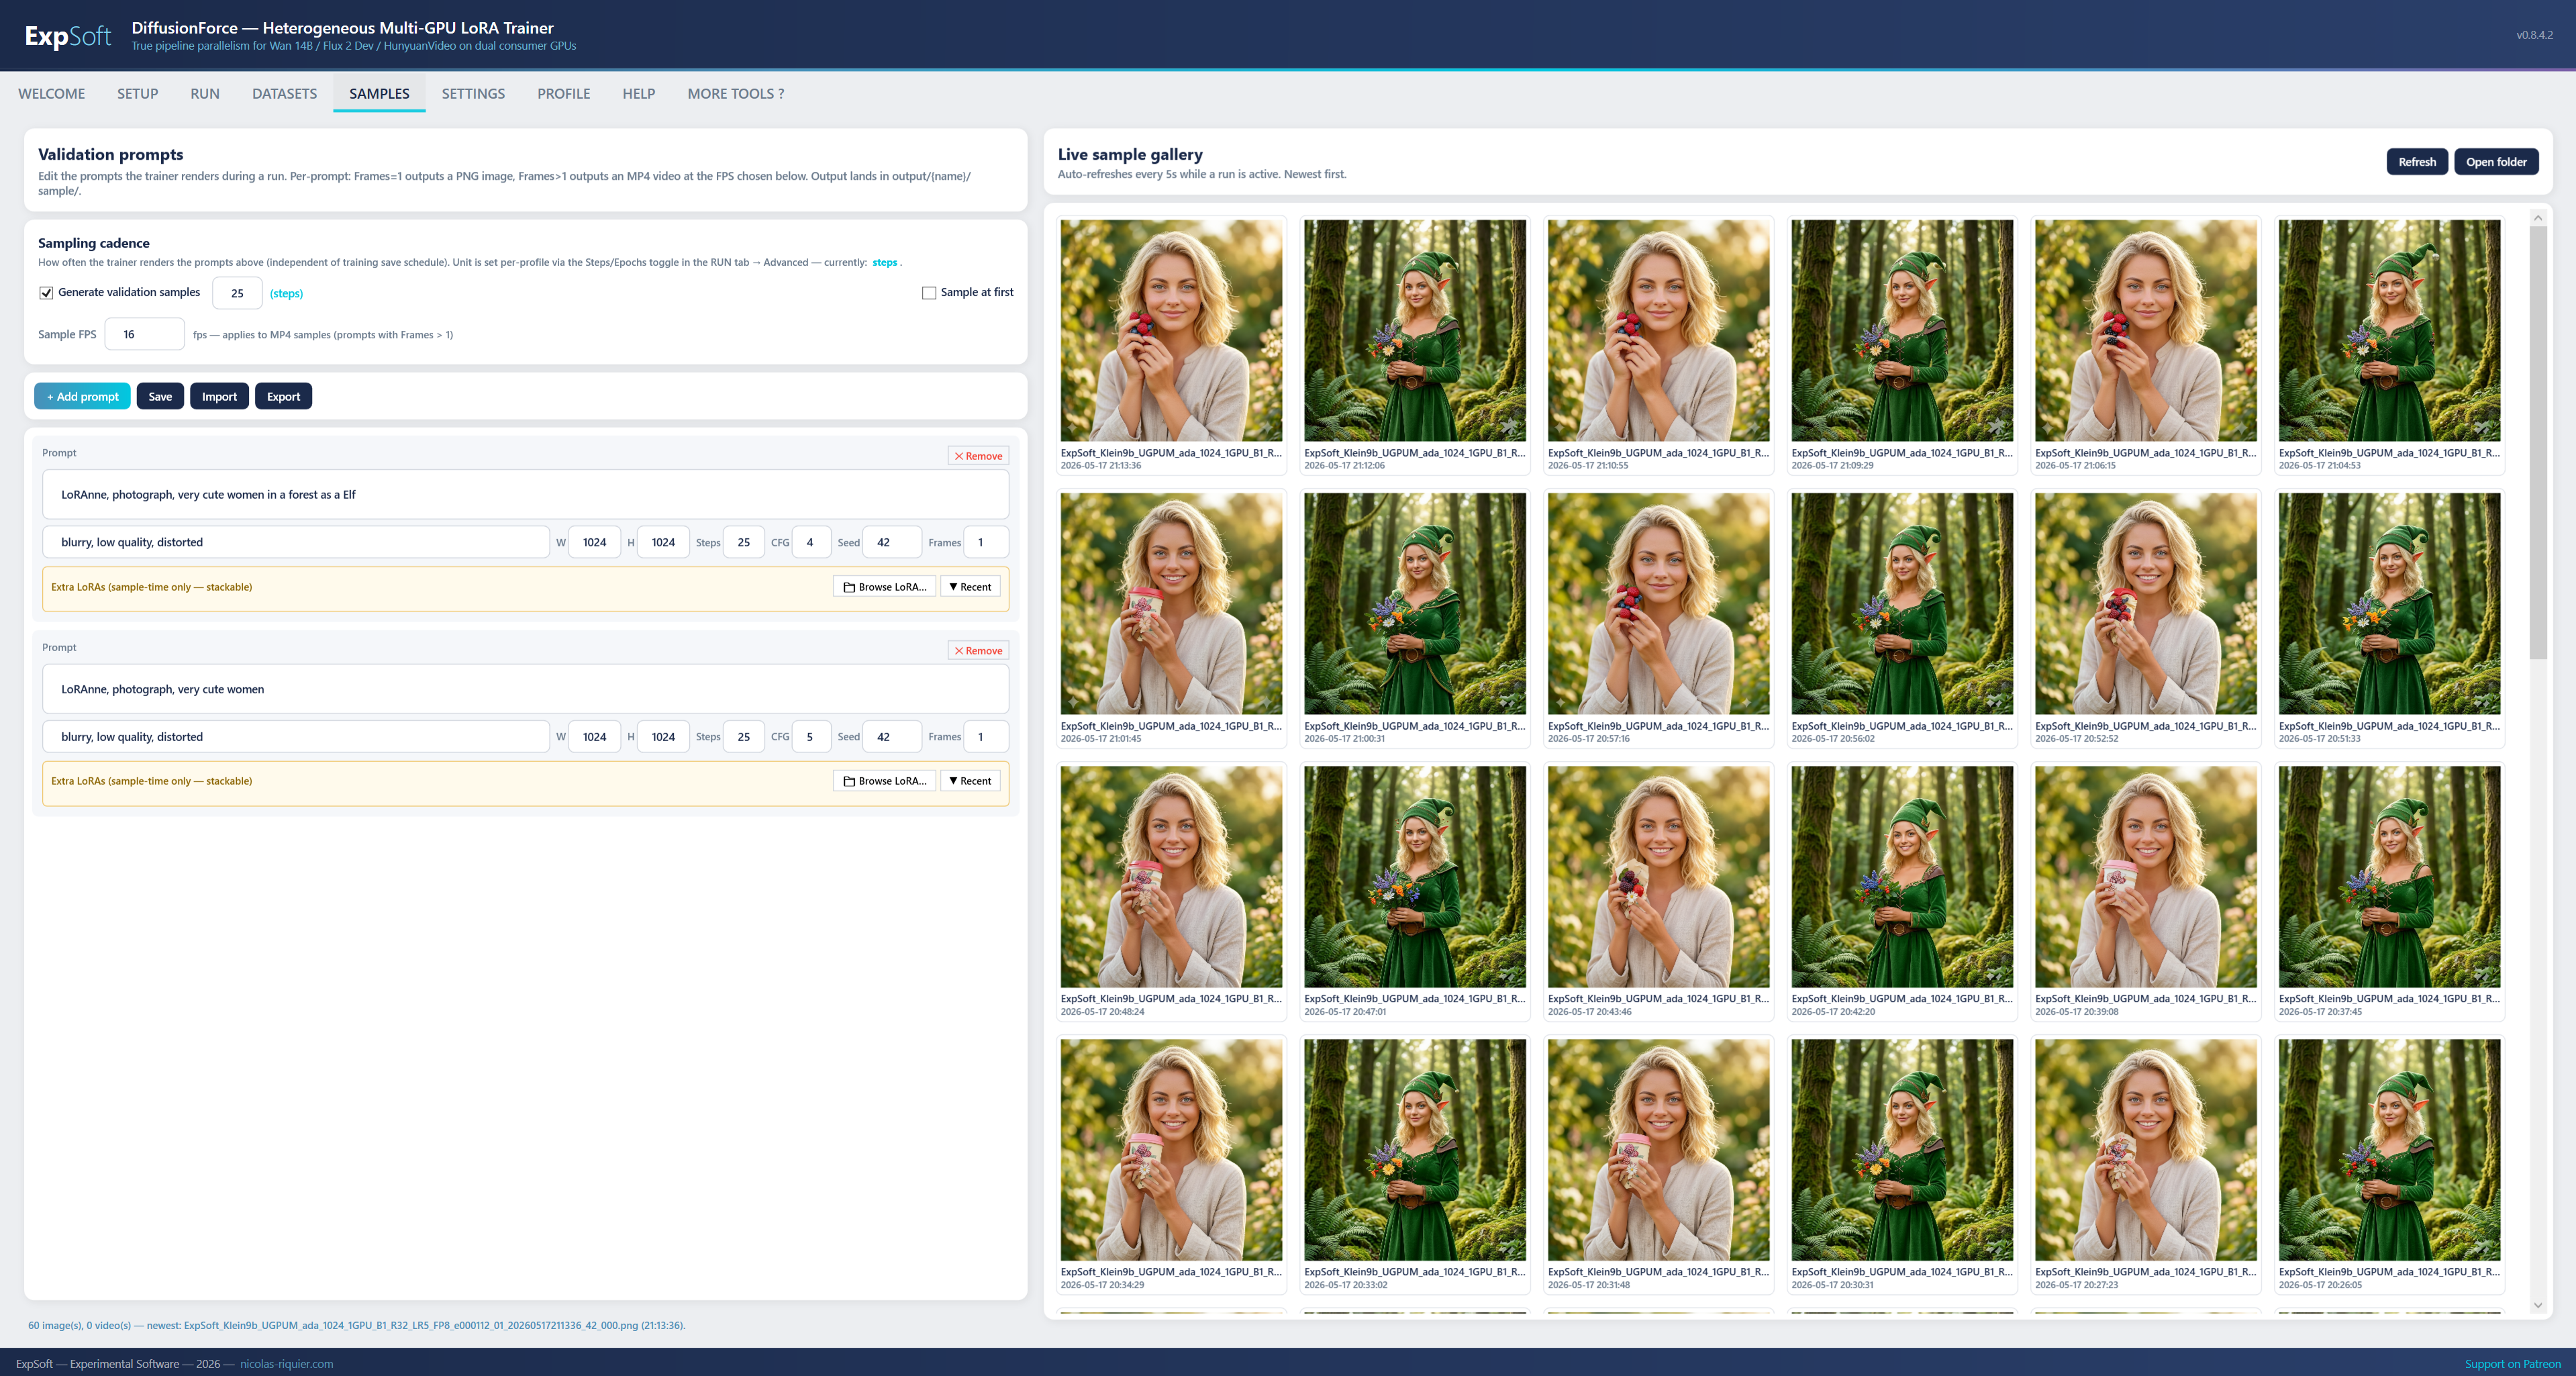This screenshot has width=2576, height=1376.
Task: Open the DATASETS tab
Action: click(284, 93)
